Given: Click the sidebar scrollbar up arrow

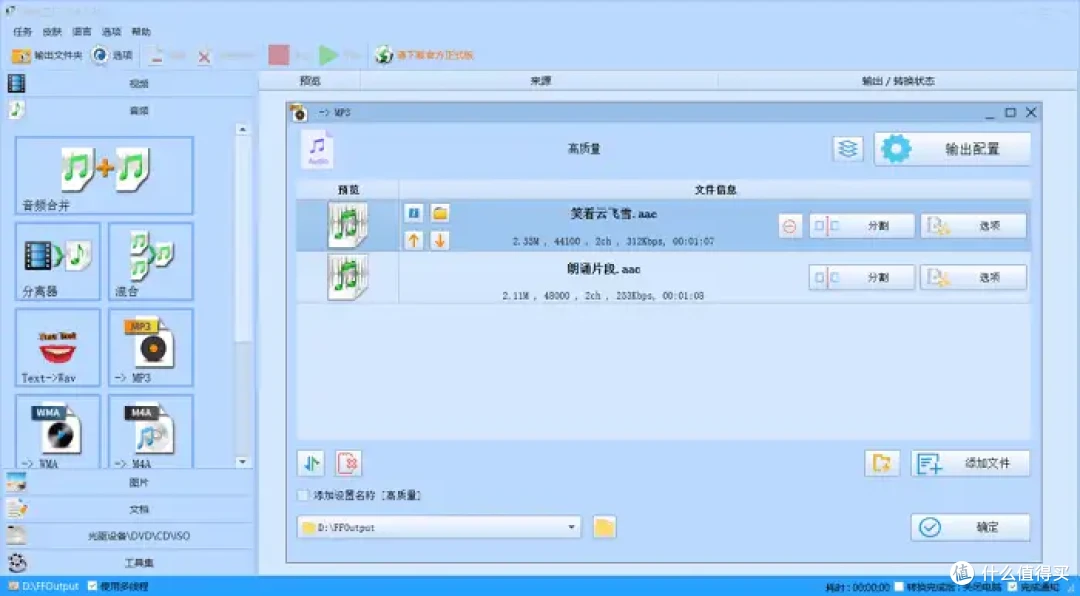Looking at the screenshot, I should coord(242,129).
